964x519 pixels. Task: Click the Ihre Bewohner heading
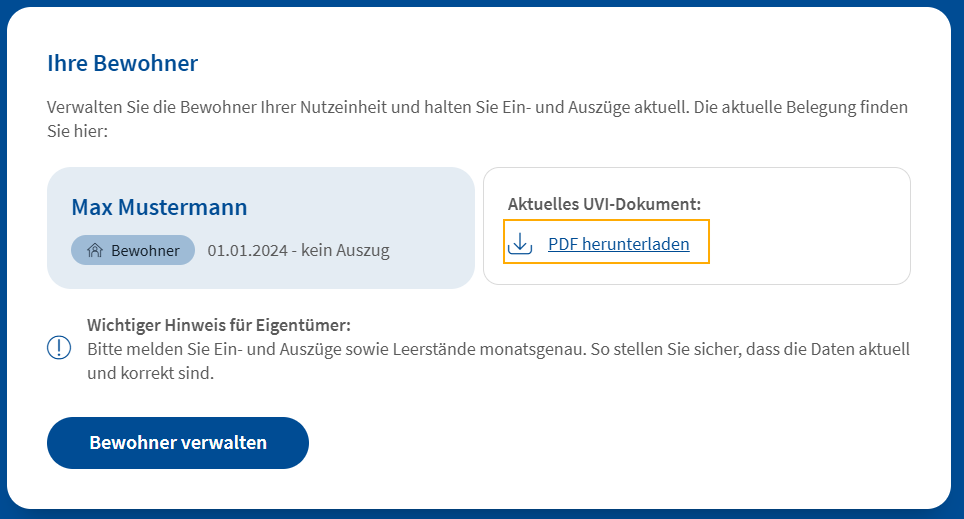(122, 63)
